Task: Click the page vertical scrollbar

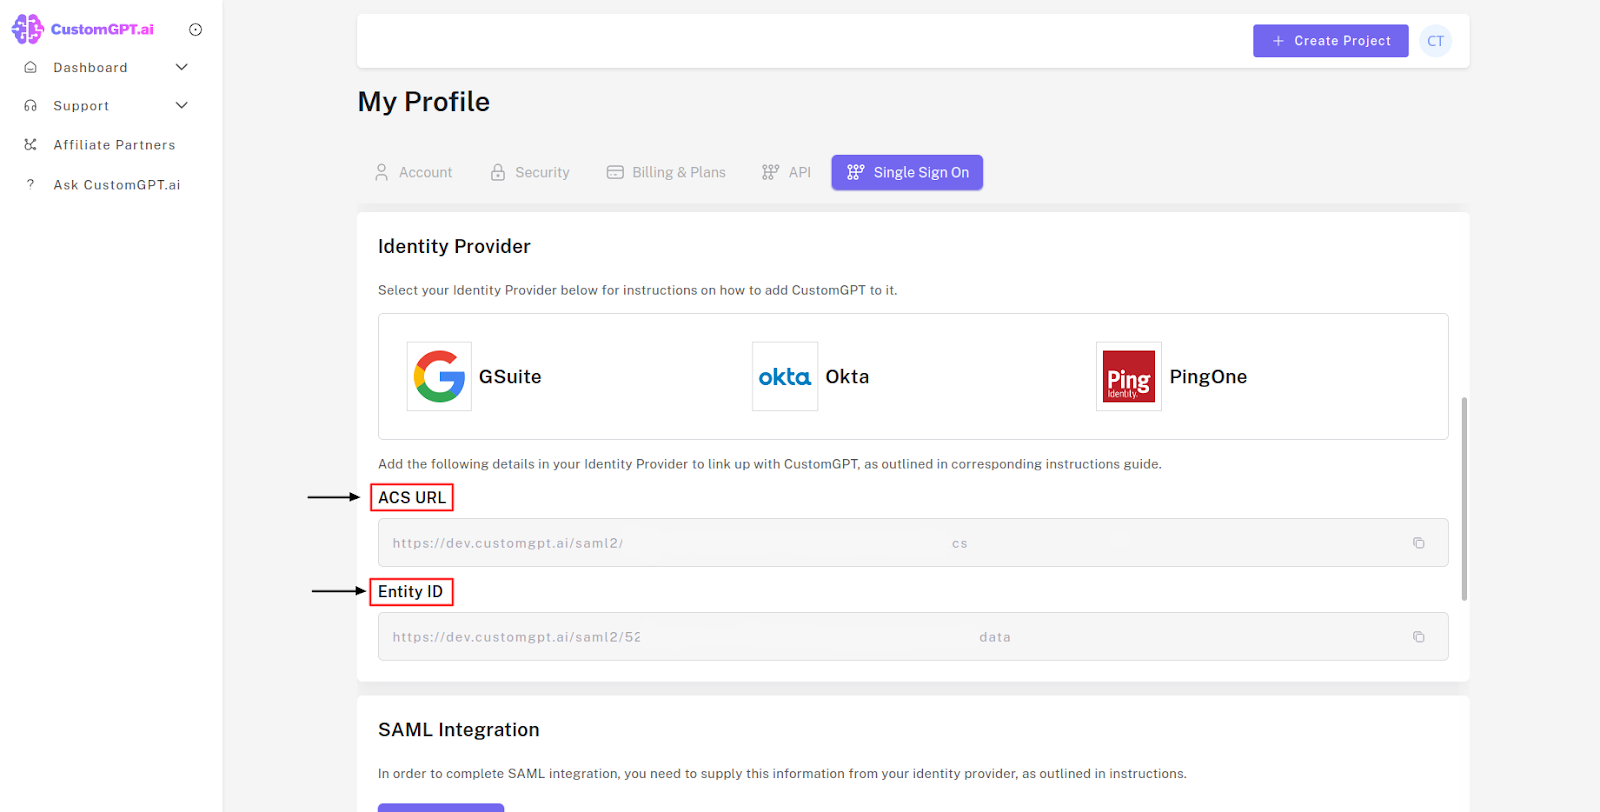Action: coord(1464,498)
